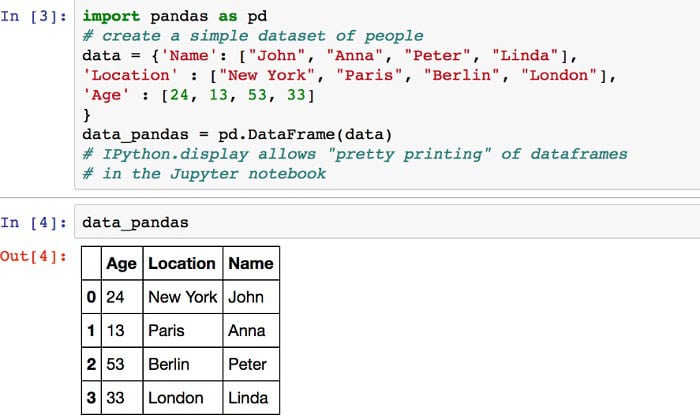Click the Out[4] output prompt
Viewport: 700px width, 419px height.
tap(33, 256)
